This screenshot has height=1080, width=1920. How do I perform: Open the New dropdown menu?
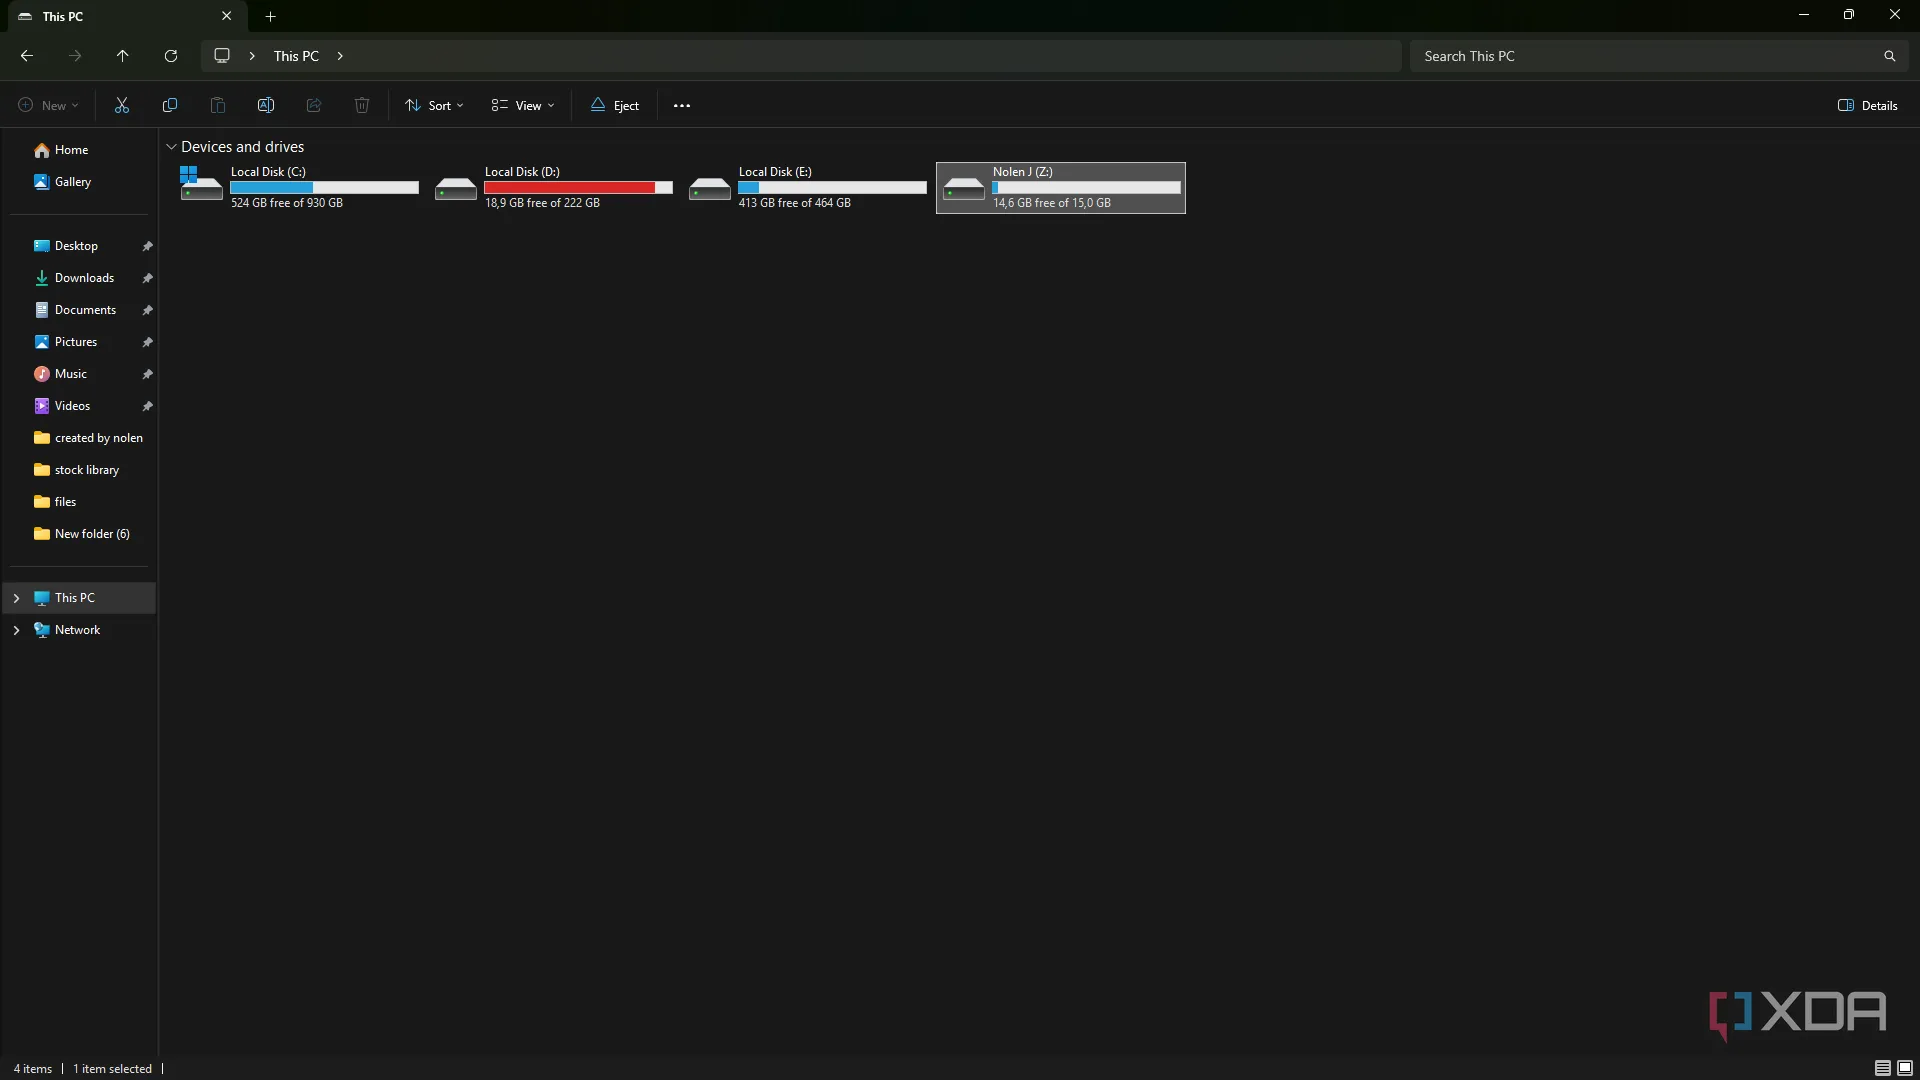click(48, 105)
